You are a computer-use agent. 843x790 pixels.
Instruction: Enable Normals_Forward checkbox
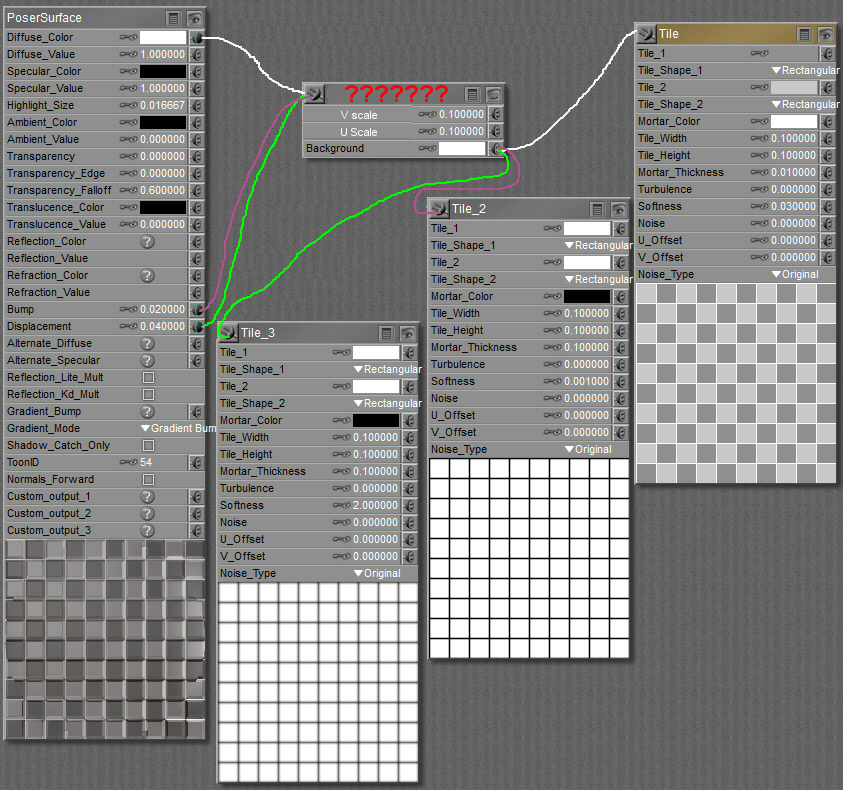tap(149, 479)
